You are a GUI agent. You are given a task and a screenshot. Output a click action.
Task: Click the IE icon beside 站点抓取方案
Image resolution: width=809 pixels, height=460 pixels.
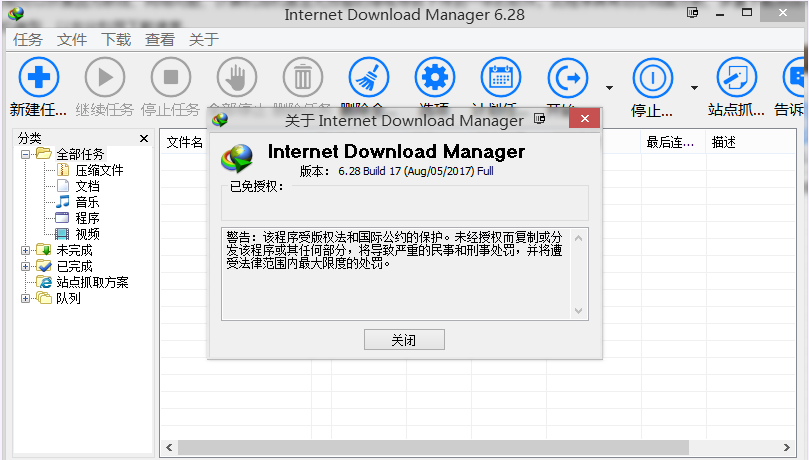44,282
